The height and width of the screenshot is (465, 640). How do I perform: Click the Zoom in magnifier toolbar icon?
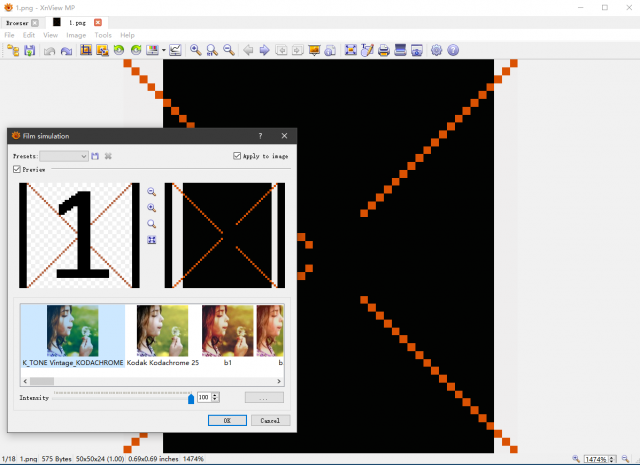[x=196, y=50]
